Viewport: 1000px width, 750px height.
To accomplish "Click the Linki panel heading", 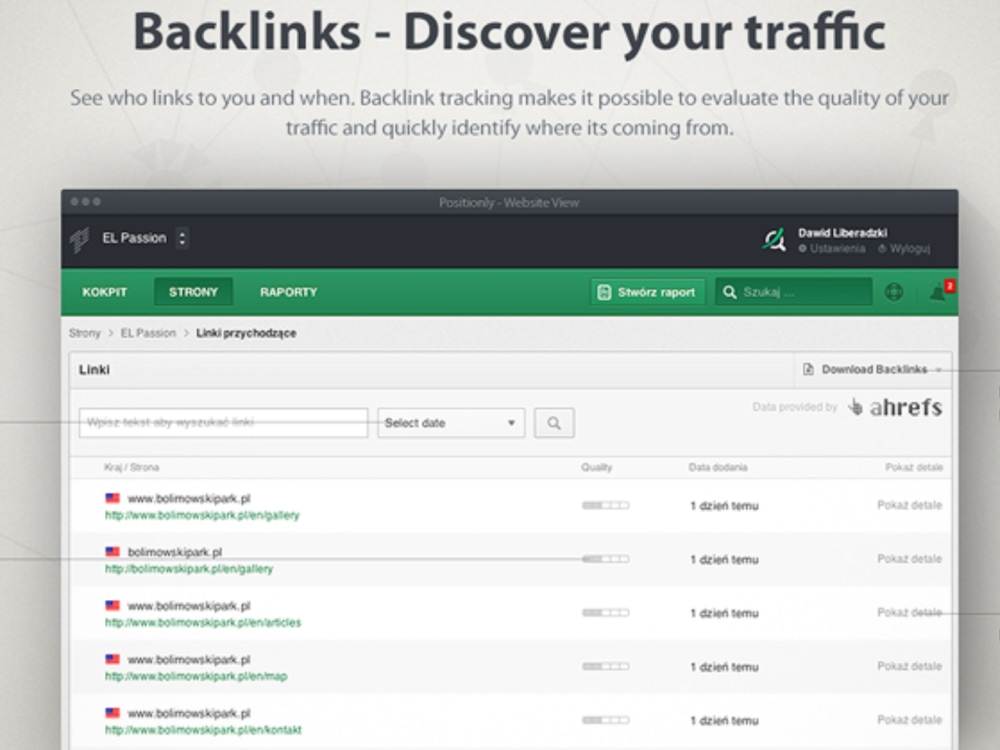I will [x=94, y=370].
